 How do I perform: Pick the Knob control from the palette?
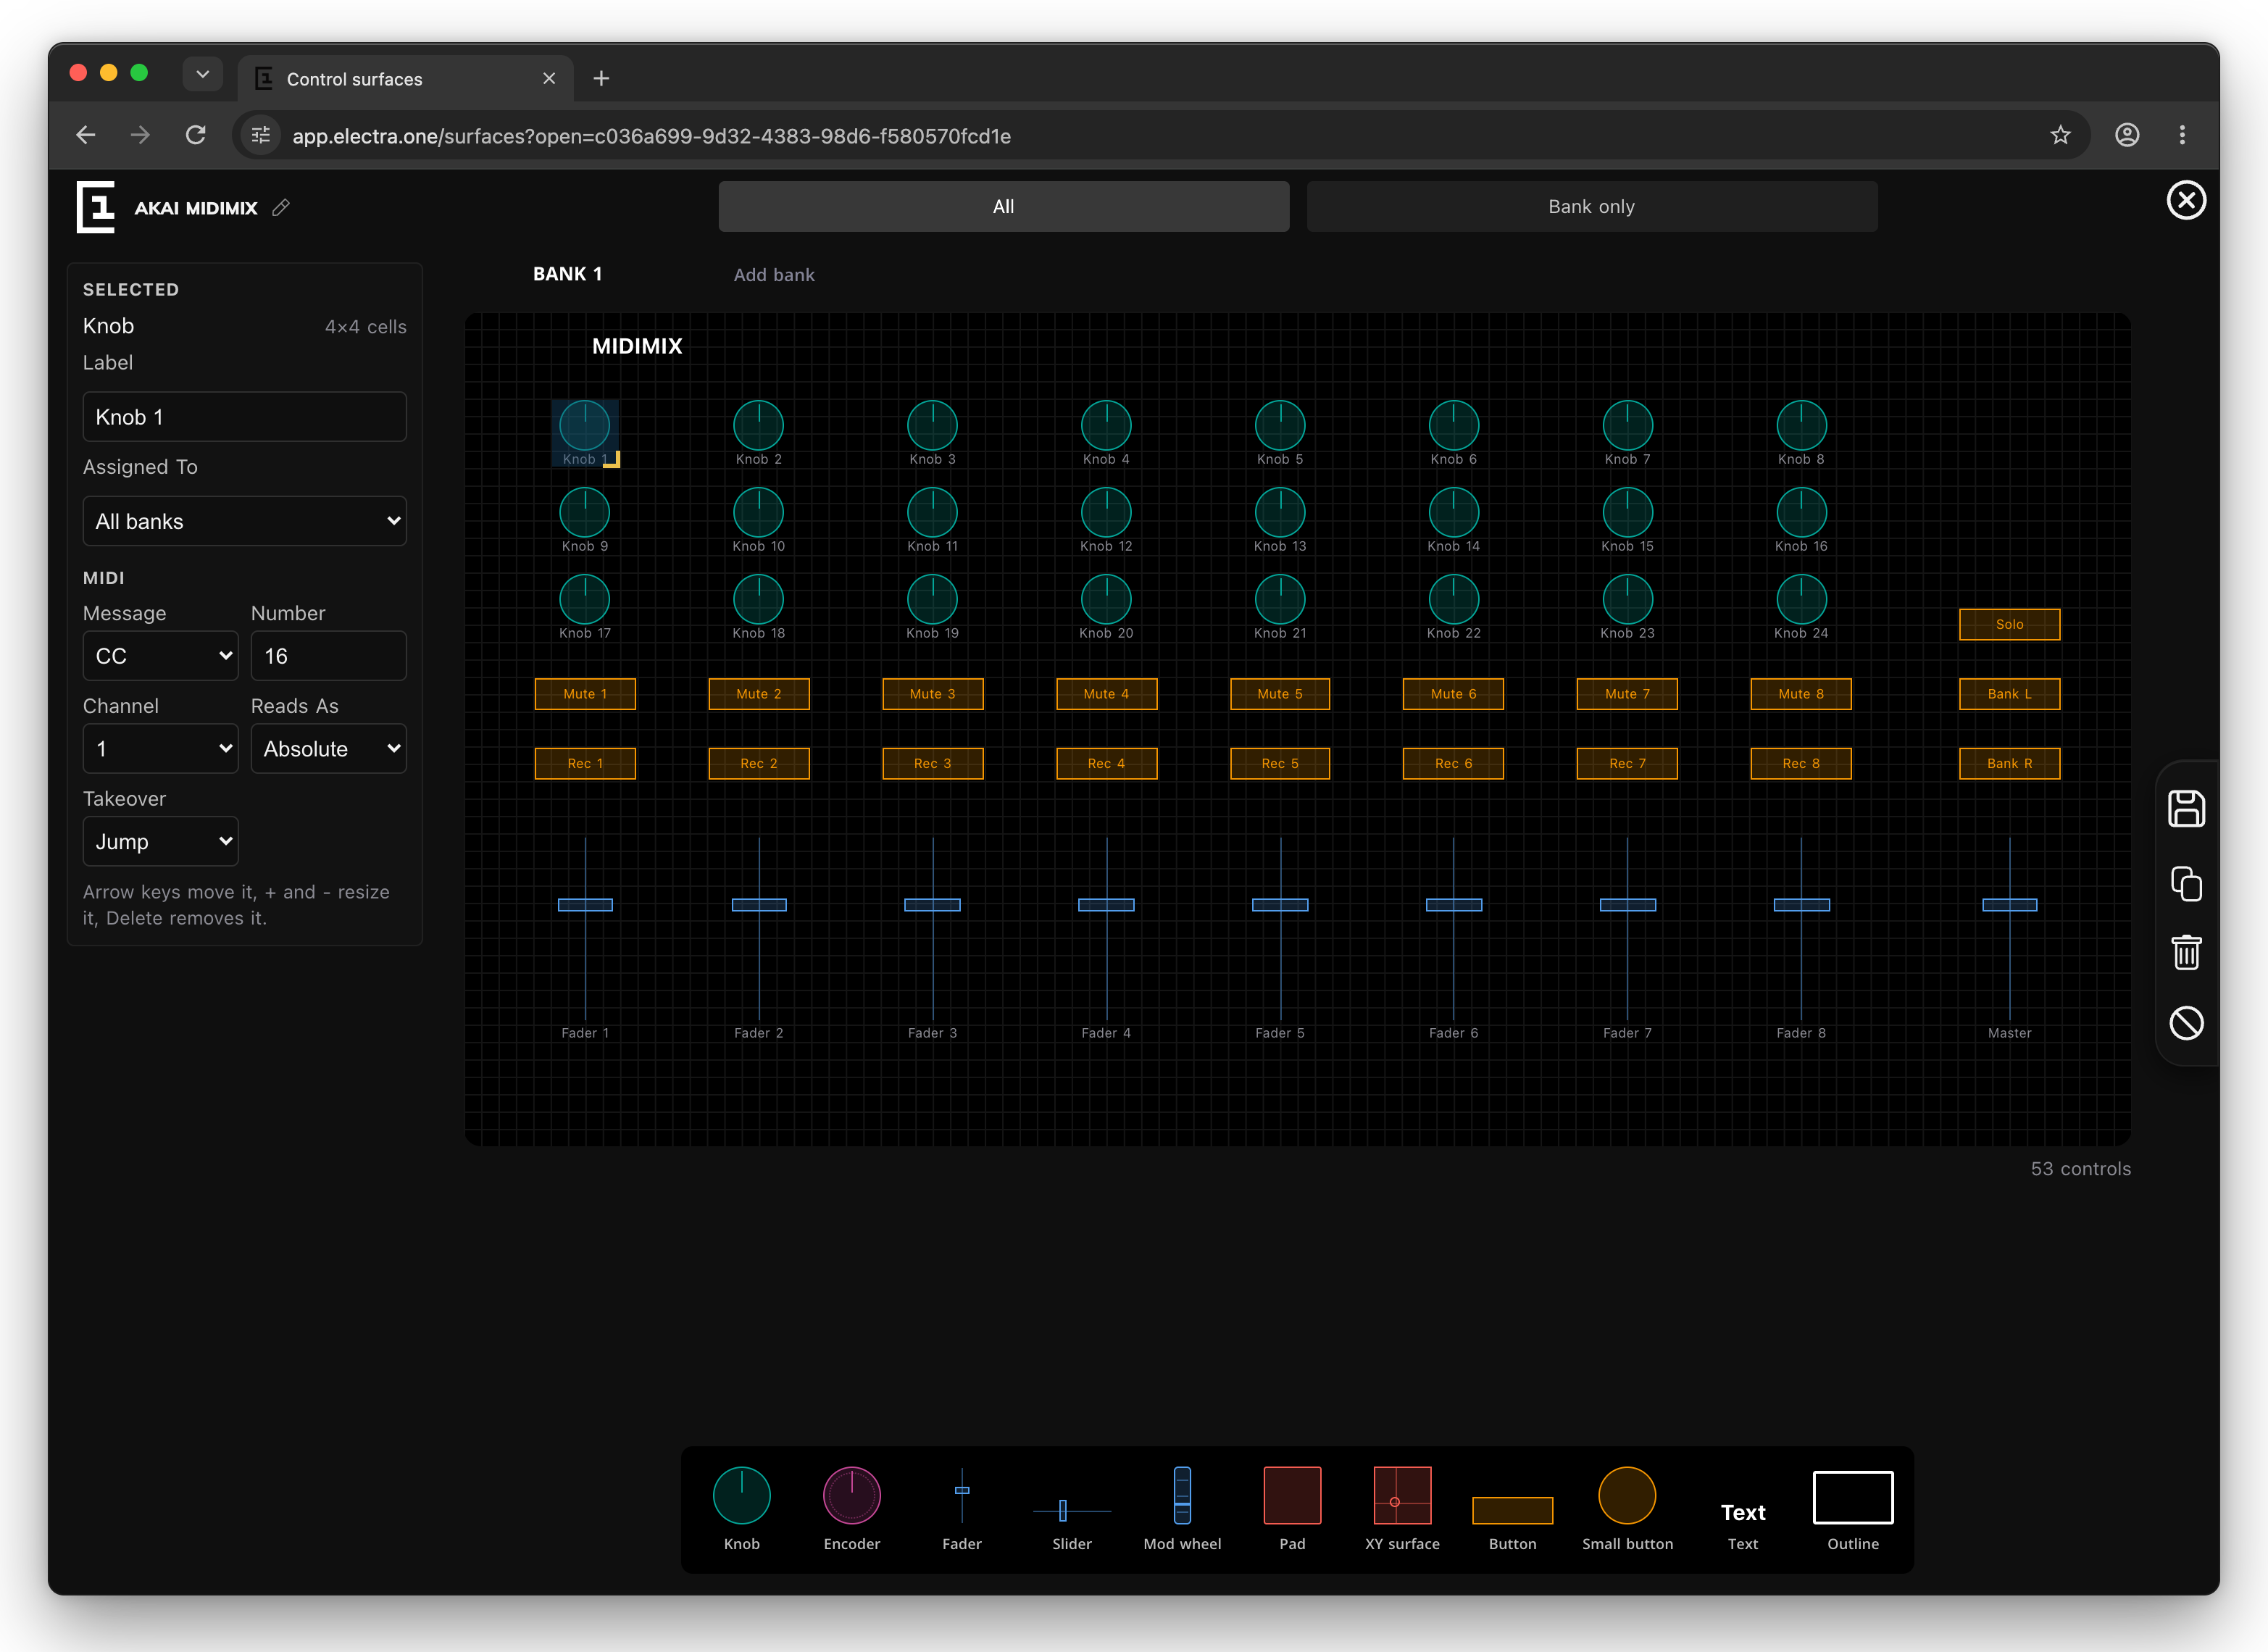coord(741,1508)
